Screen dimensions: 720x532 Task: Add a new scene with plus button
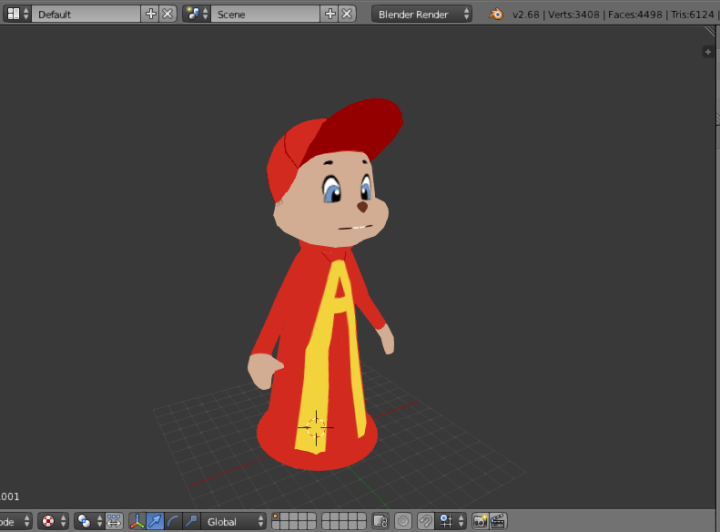pyautogui.click(x=331, y=14)
